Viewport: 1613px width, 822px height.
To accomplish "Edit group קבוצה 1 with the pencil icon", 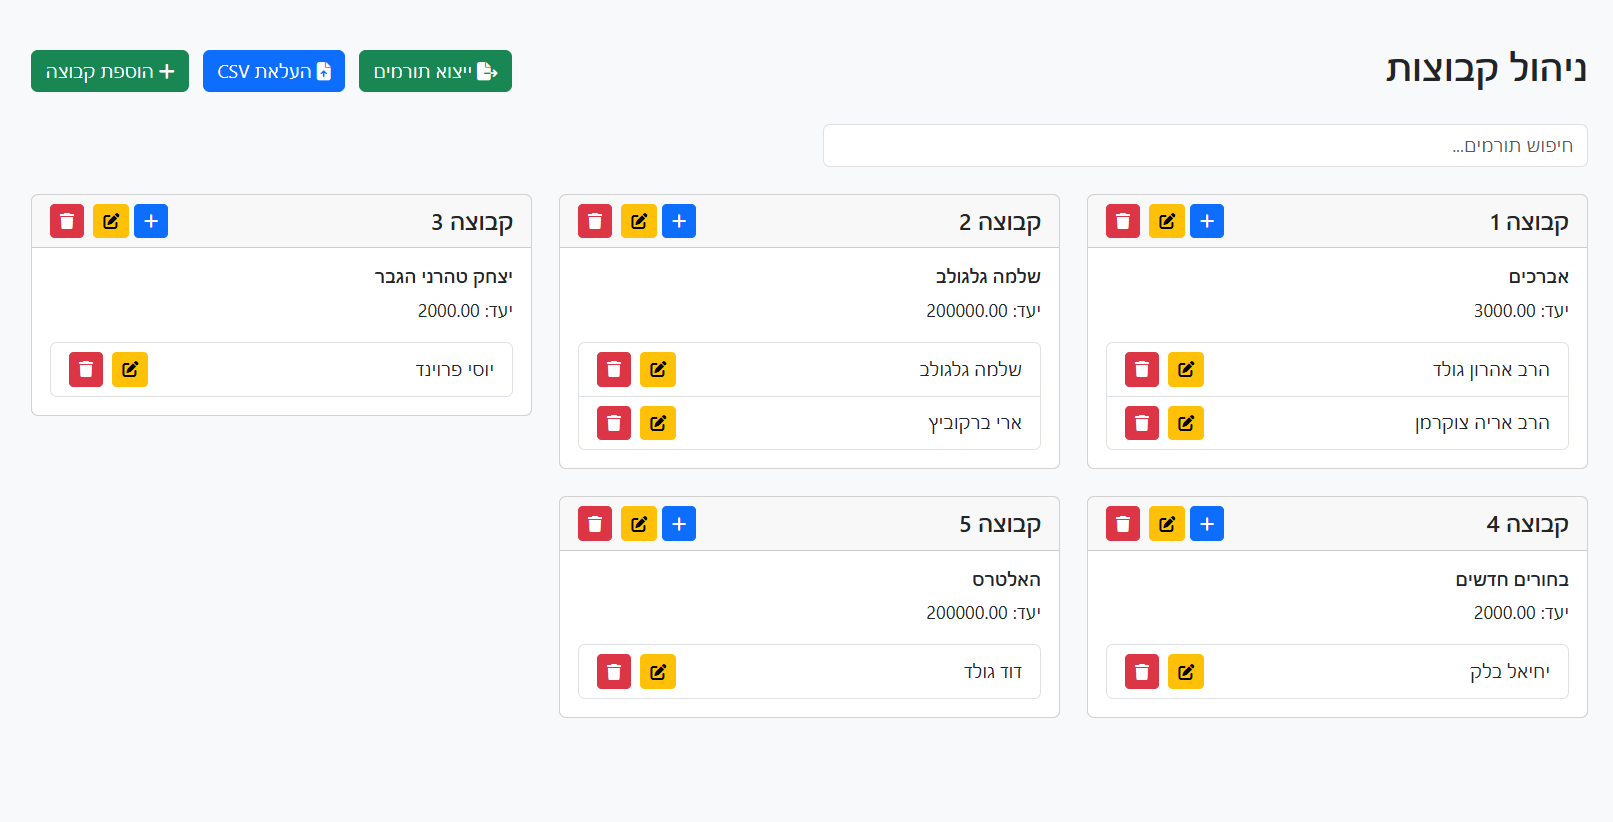I will point(1166,221).
